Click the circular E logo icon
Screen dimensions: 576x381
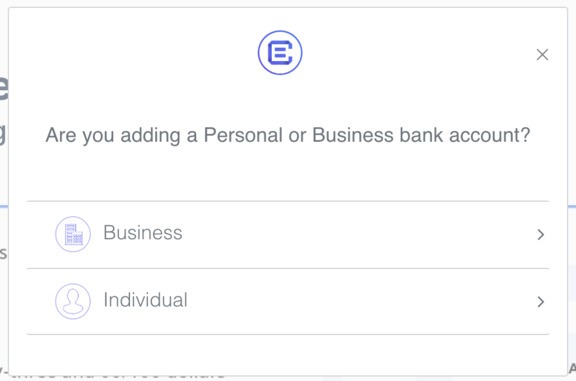coord(280,53)
